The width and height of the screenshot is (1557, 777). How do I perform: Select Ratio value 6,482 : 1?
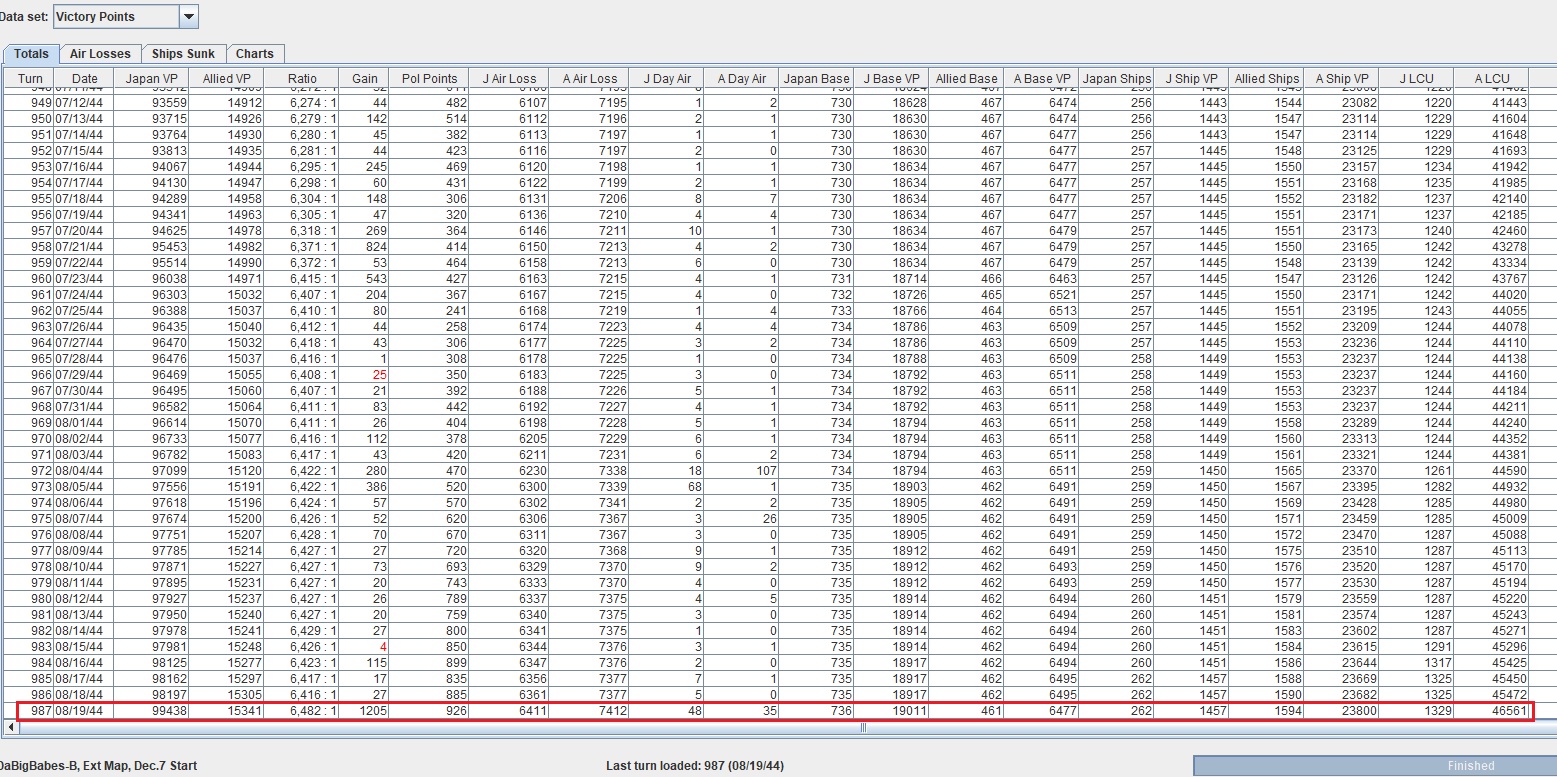point(313,711)
